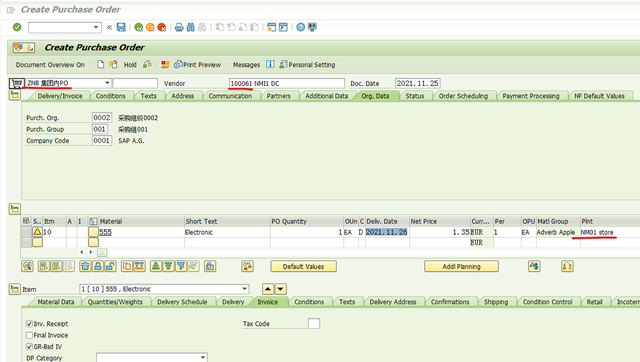Screen dimensions: 640x362
Task: Open the Condition Control item tab
Action: pos(547,302)
